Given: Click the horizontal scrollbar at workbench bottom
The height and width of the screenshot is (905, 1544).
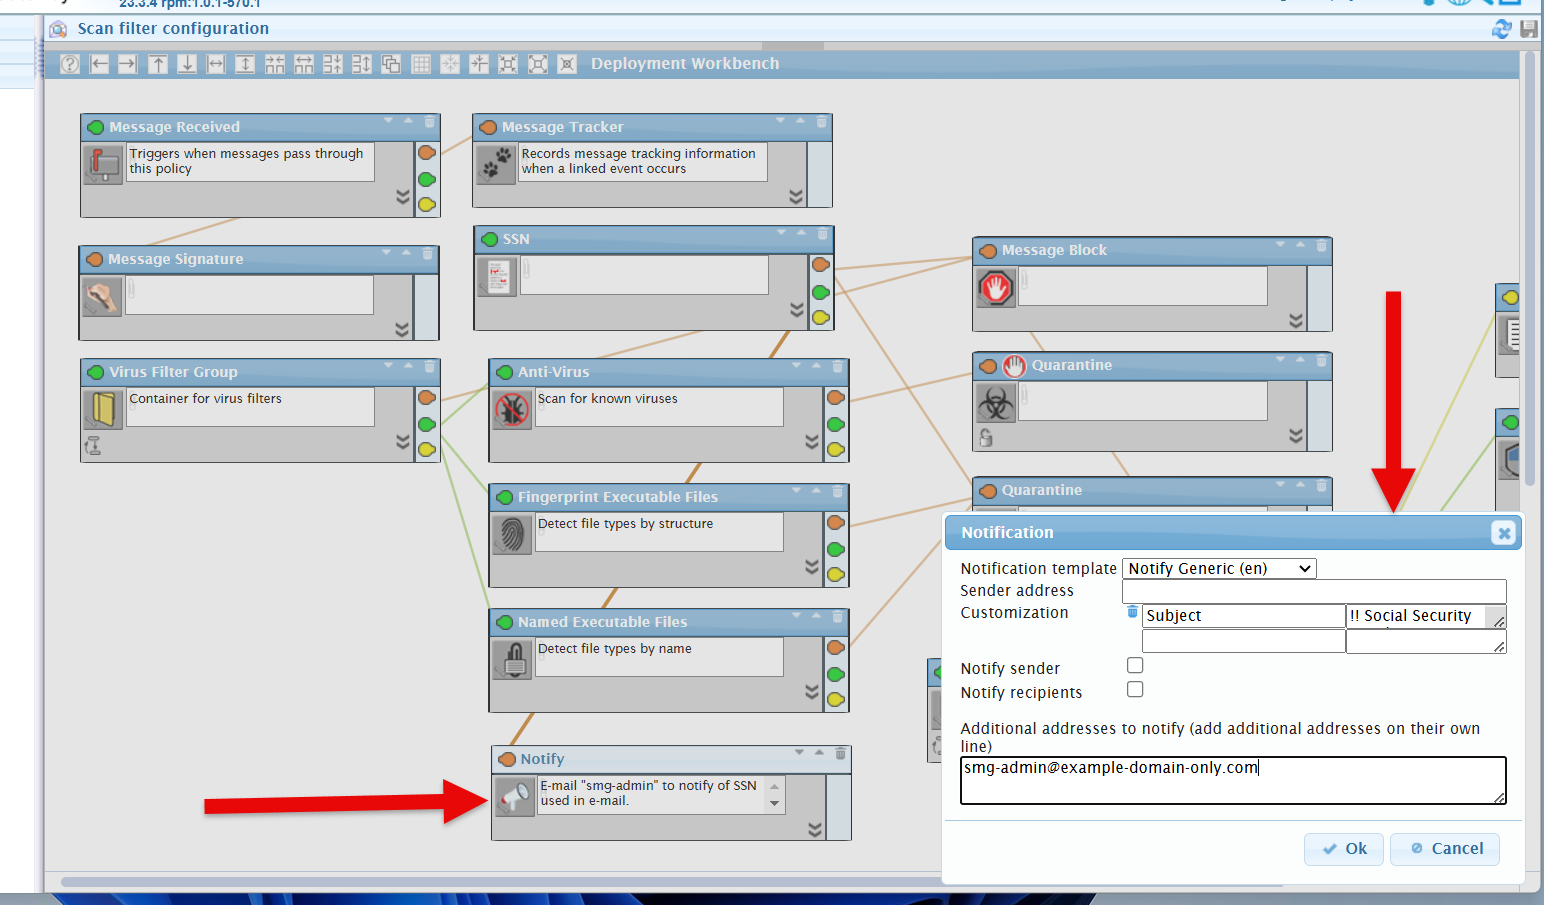Looking at the screenshot, I should (672, 882).
